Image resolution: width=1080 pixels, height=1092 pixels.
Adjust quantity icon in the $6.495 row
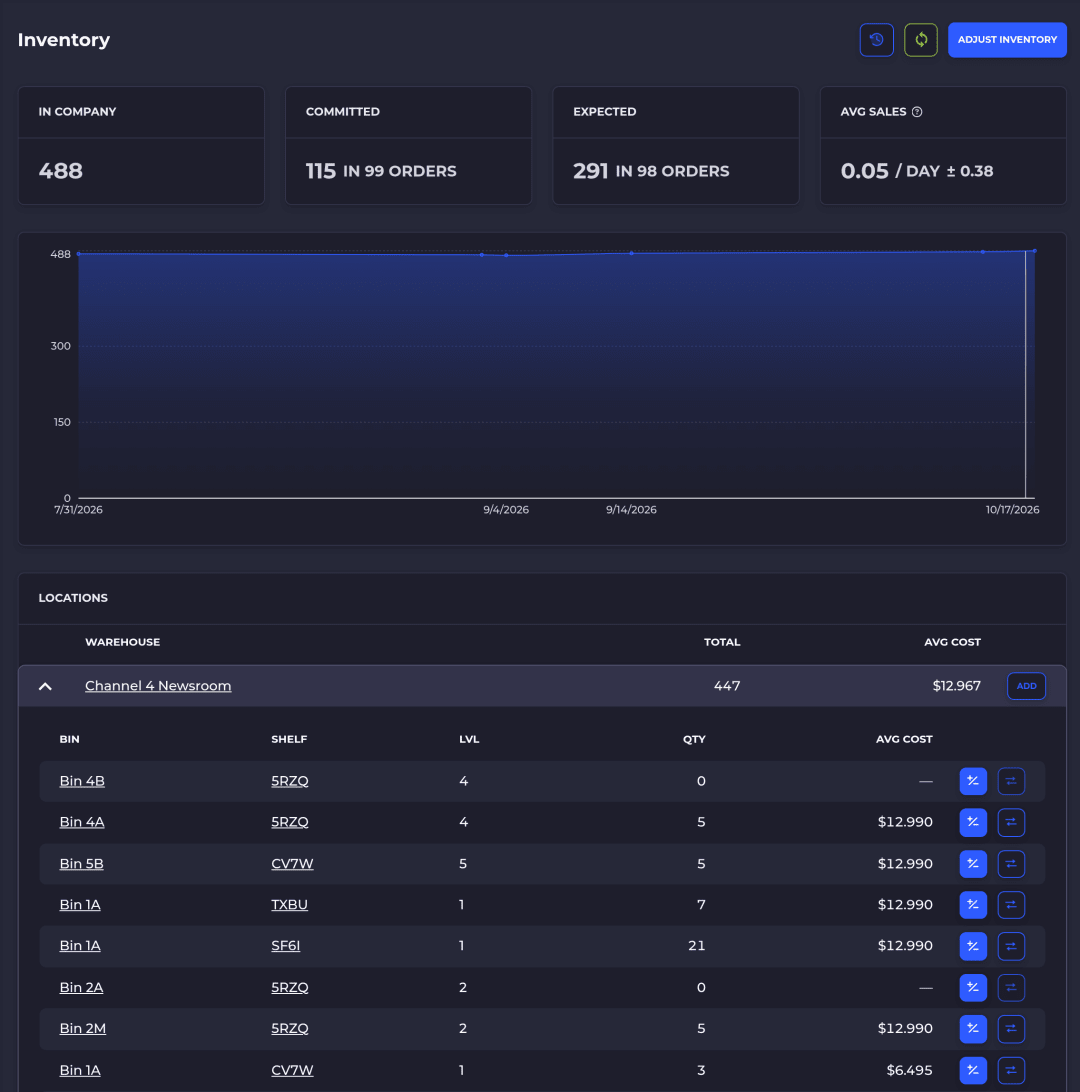973,1070
